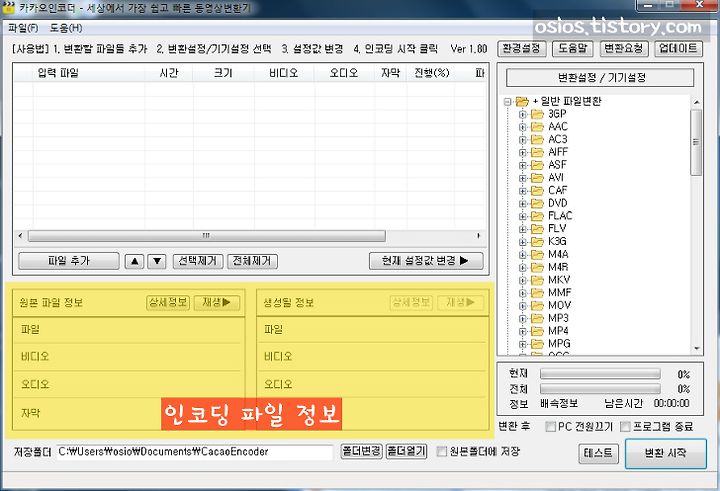Open the 파일(F) menu
720x491 pixels.
(x=23, y=28)
